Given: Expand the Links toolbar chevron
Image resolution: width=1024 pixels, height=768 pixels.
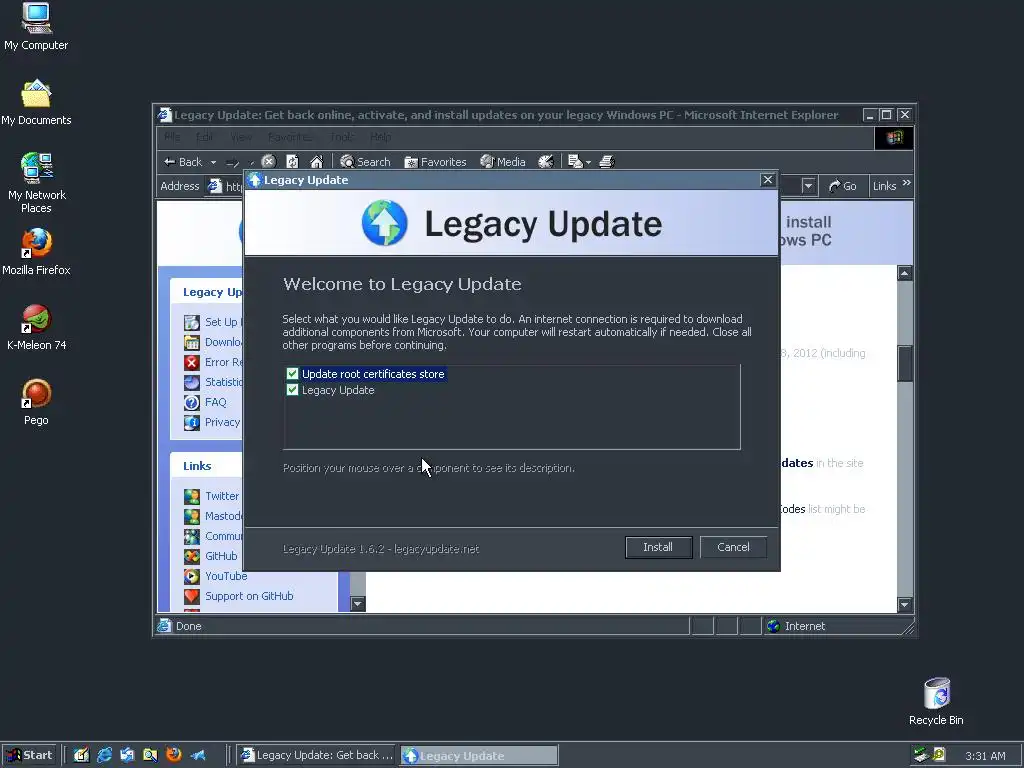Looking at the screenshot, I should tap(906, 184).
